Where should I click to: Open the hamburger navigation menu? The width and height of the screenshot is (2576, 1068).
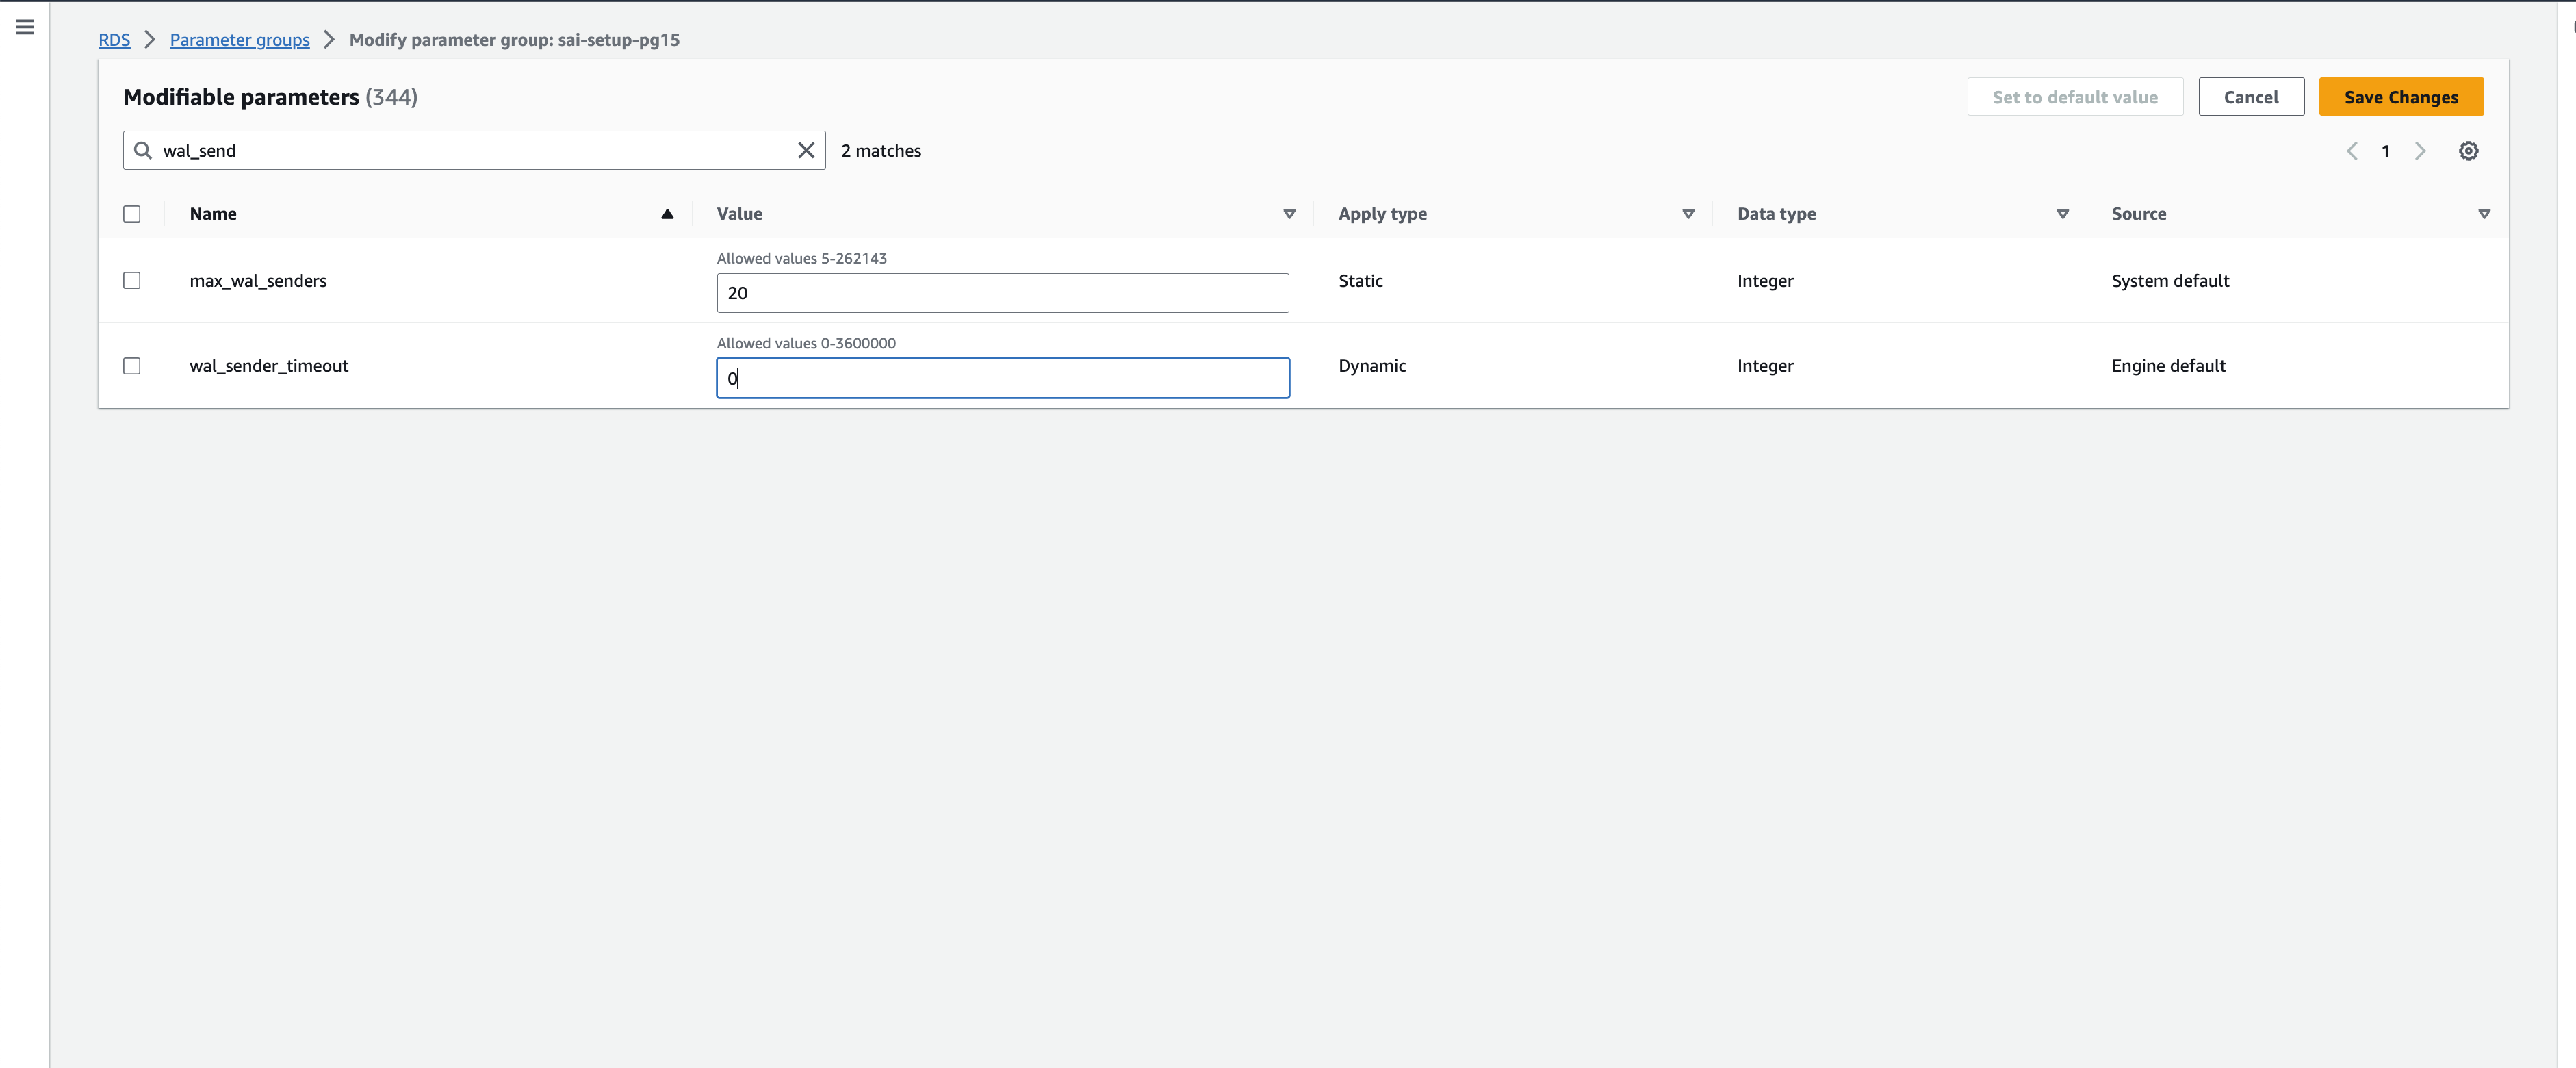[25, 27]
